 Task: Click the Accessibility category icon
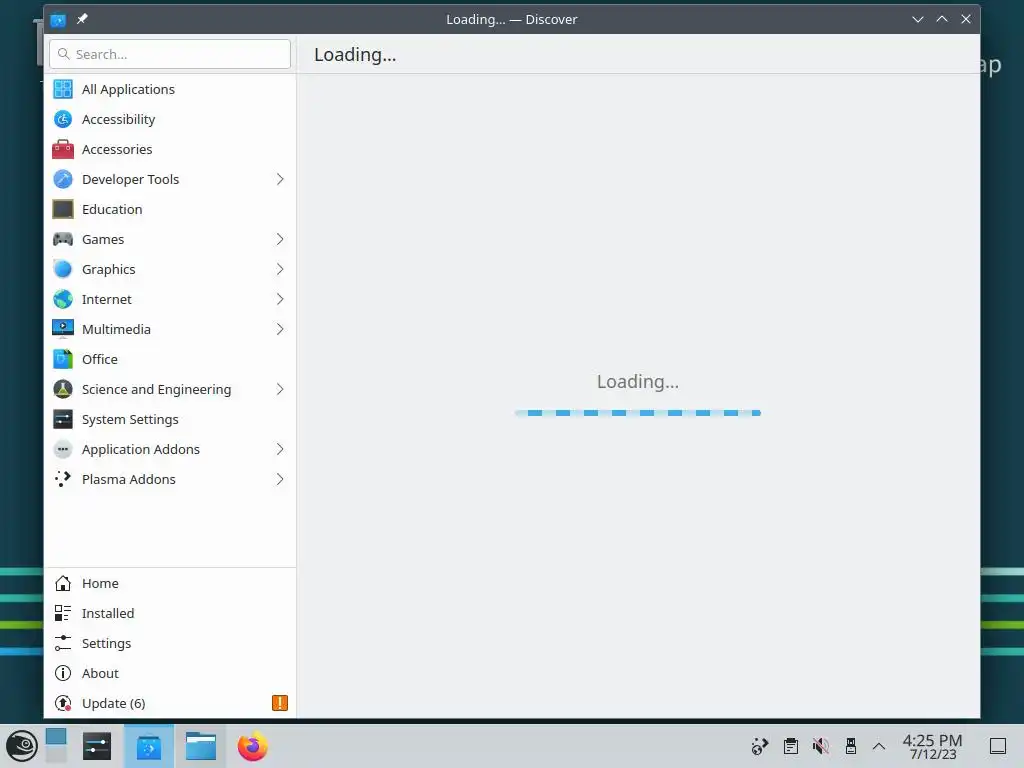coord(63,119)
